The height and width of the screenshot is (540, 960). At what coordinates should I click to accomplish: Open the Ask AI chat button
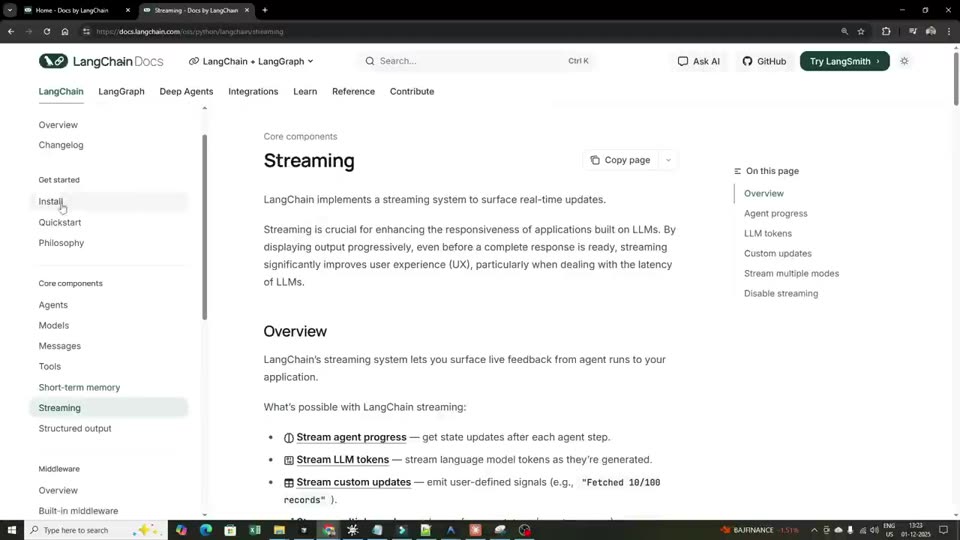[x=699, y=61]
